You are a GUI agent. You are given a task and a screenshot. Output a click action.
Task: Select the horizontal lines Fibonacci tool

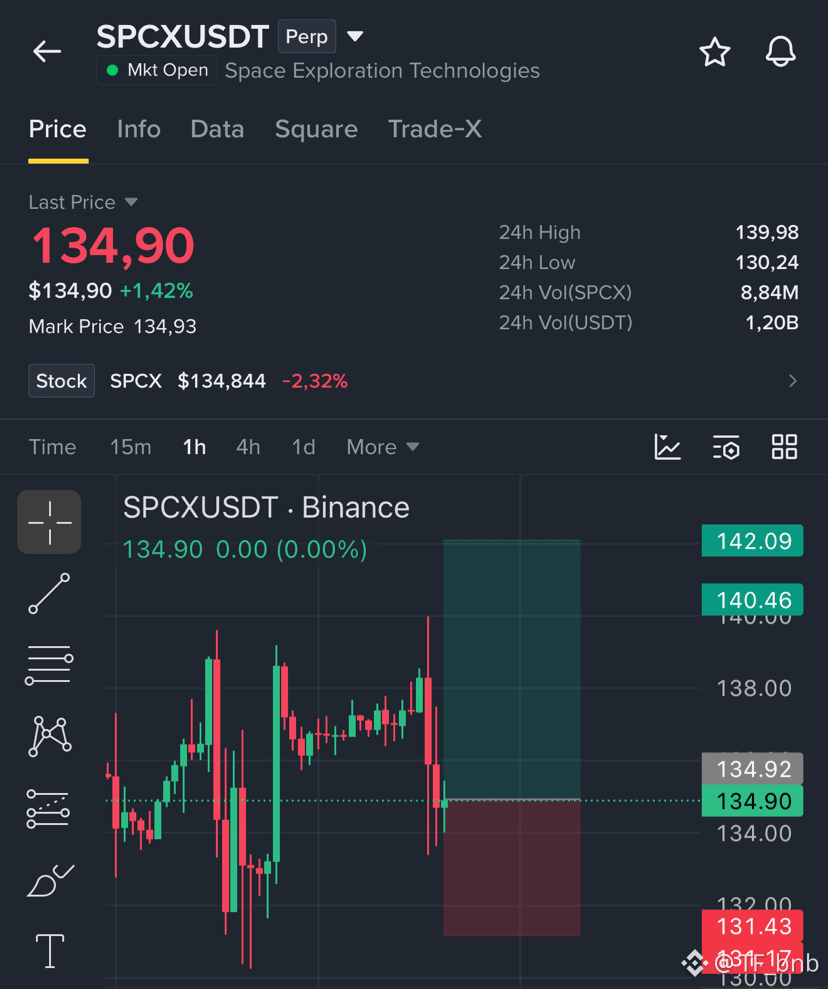[49, 665]
